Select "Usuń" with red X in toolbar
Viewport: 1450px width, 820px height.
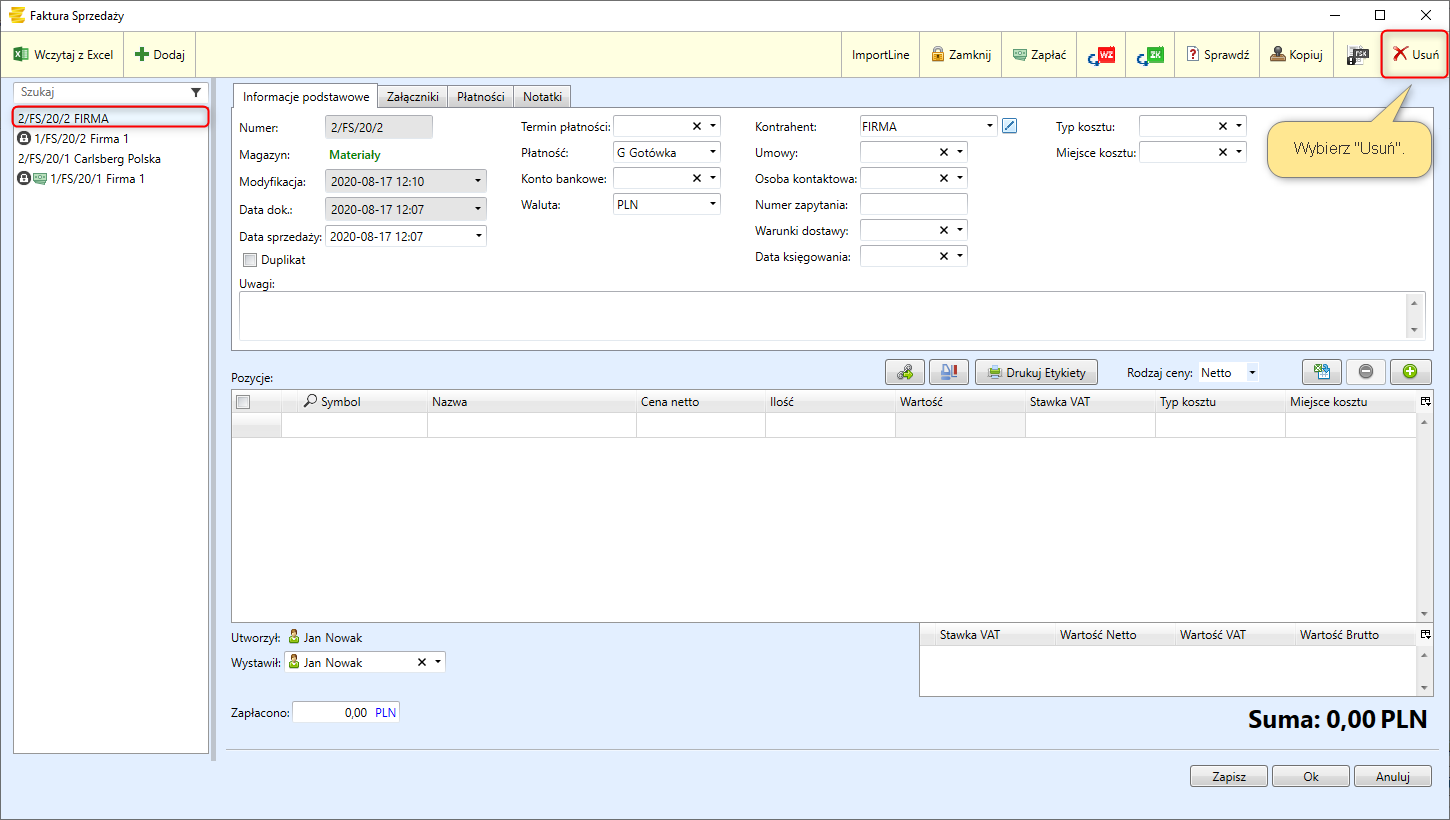(1415, 55)
